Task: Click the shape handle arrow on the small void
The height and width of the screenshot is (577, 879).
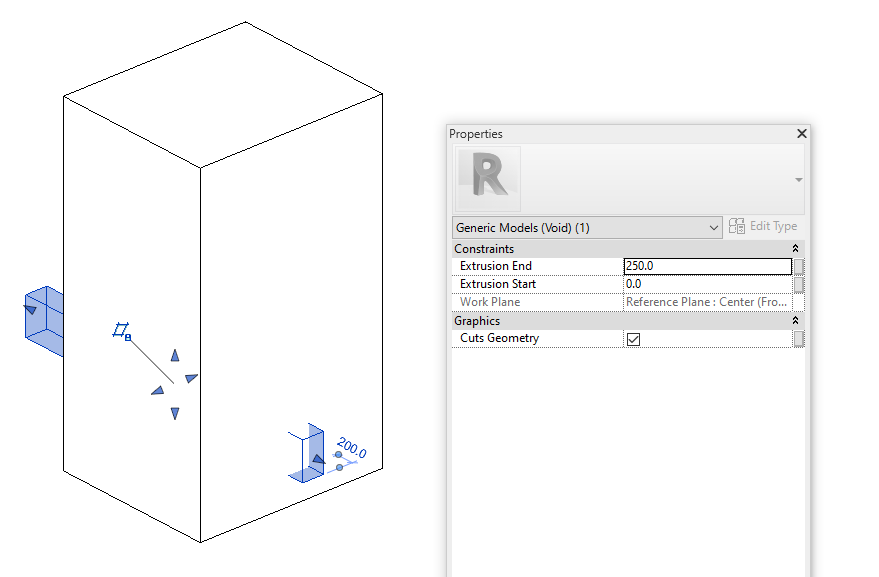Action: click(318, 460)
